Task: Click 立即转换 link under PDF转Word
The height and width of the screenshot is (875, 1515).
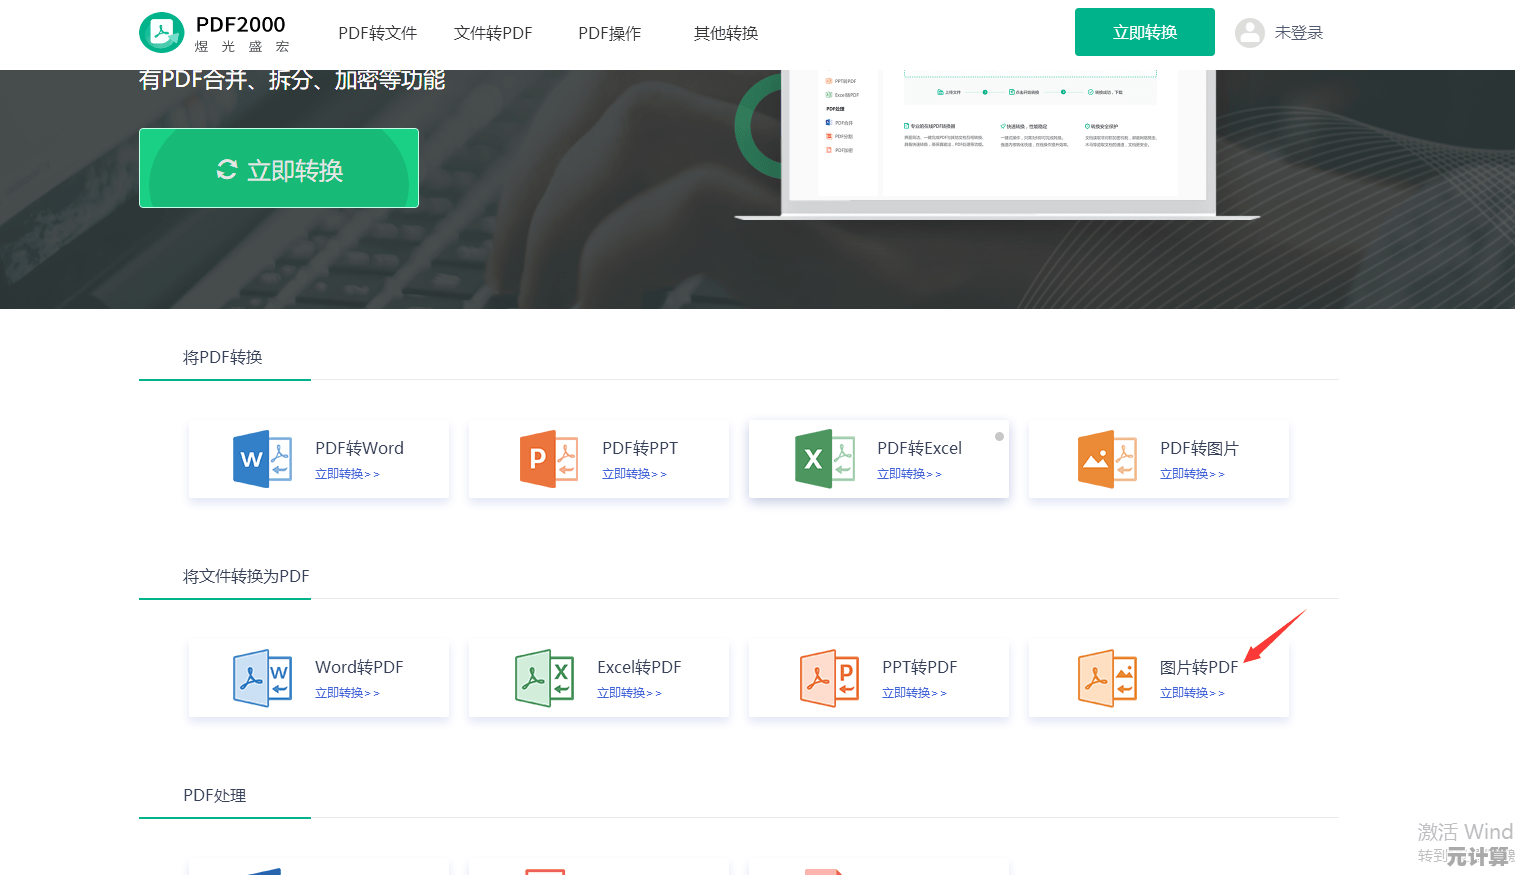Action: 346,474
